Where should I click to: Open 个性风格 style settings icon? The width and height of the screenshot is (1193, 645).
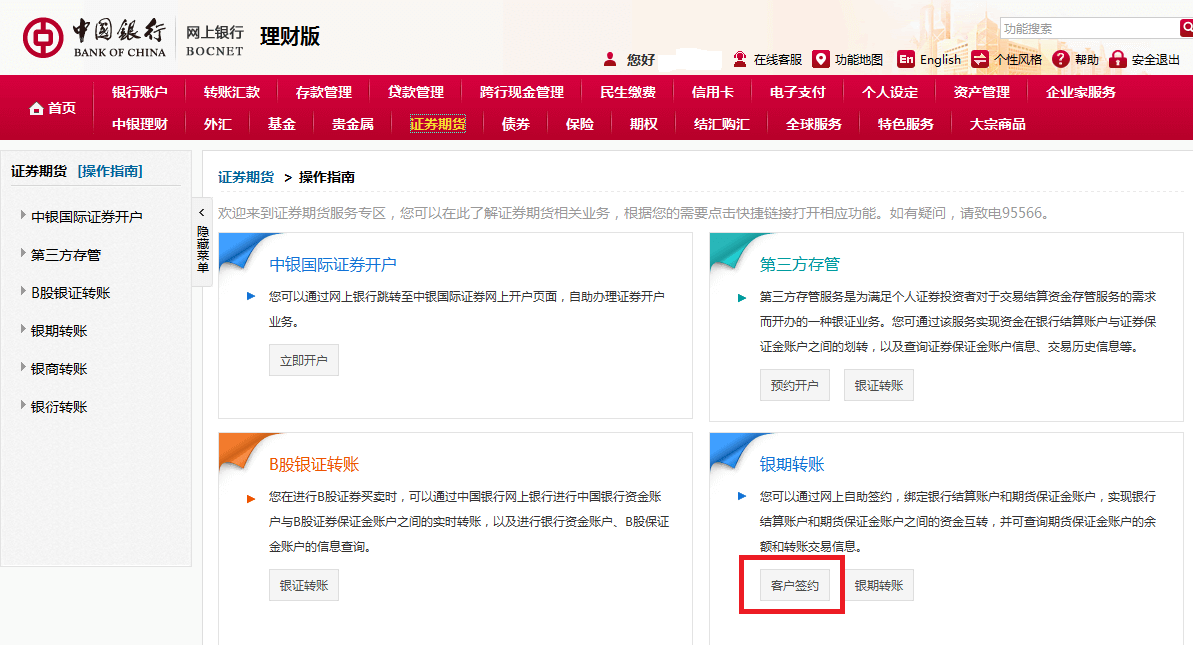click(980, 59)
